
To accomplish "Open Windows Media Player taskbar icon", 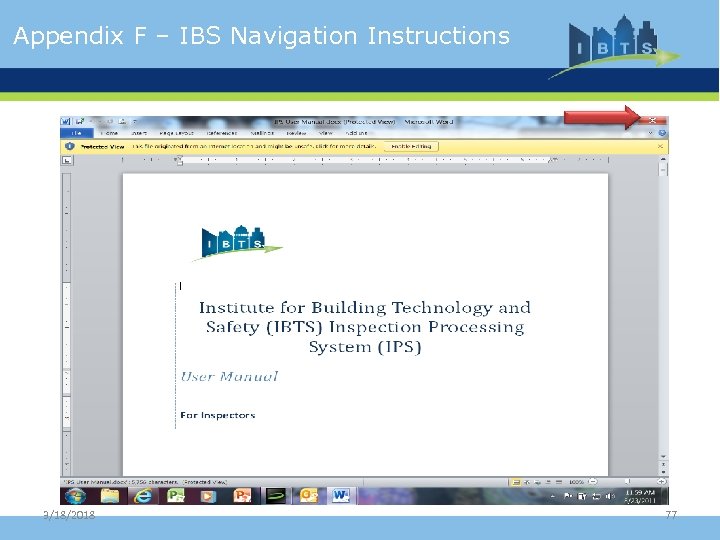I will [x=208, y=496].
